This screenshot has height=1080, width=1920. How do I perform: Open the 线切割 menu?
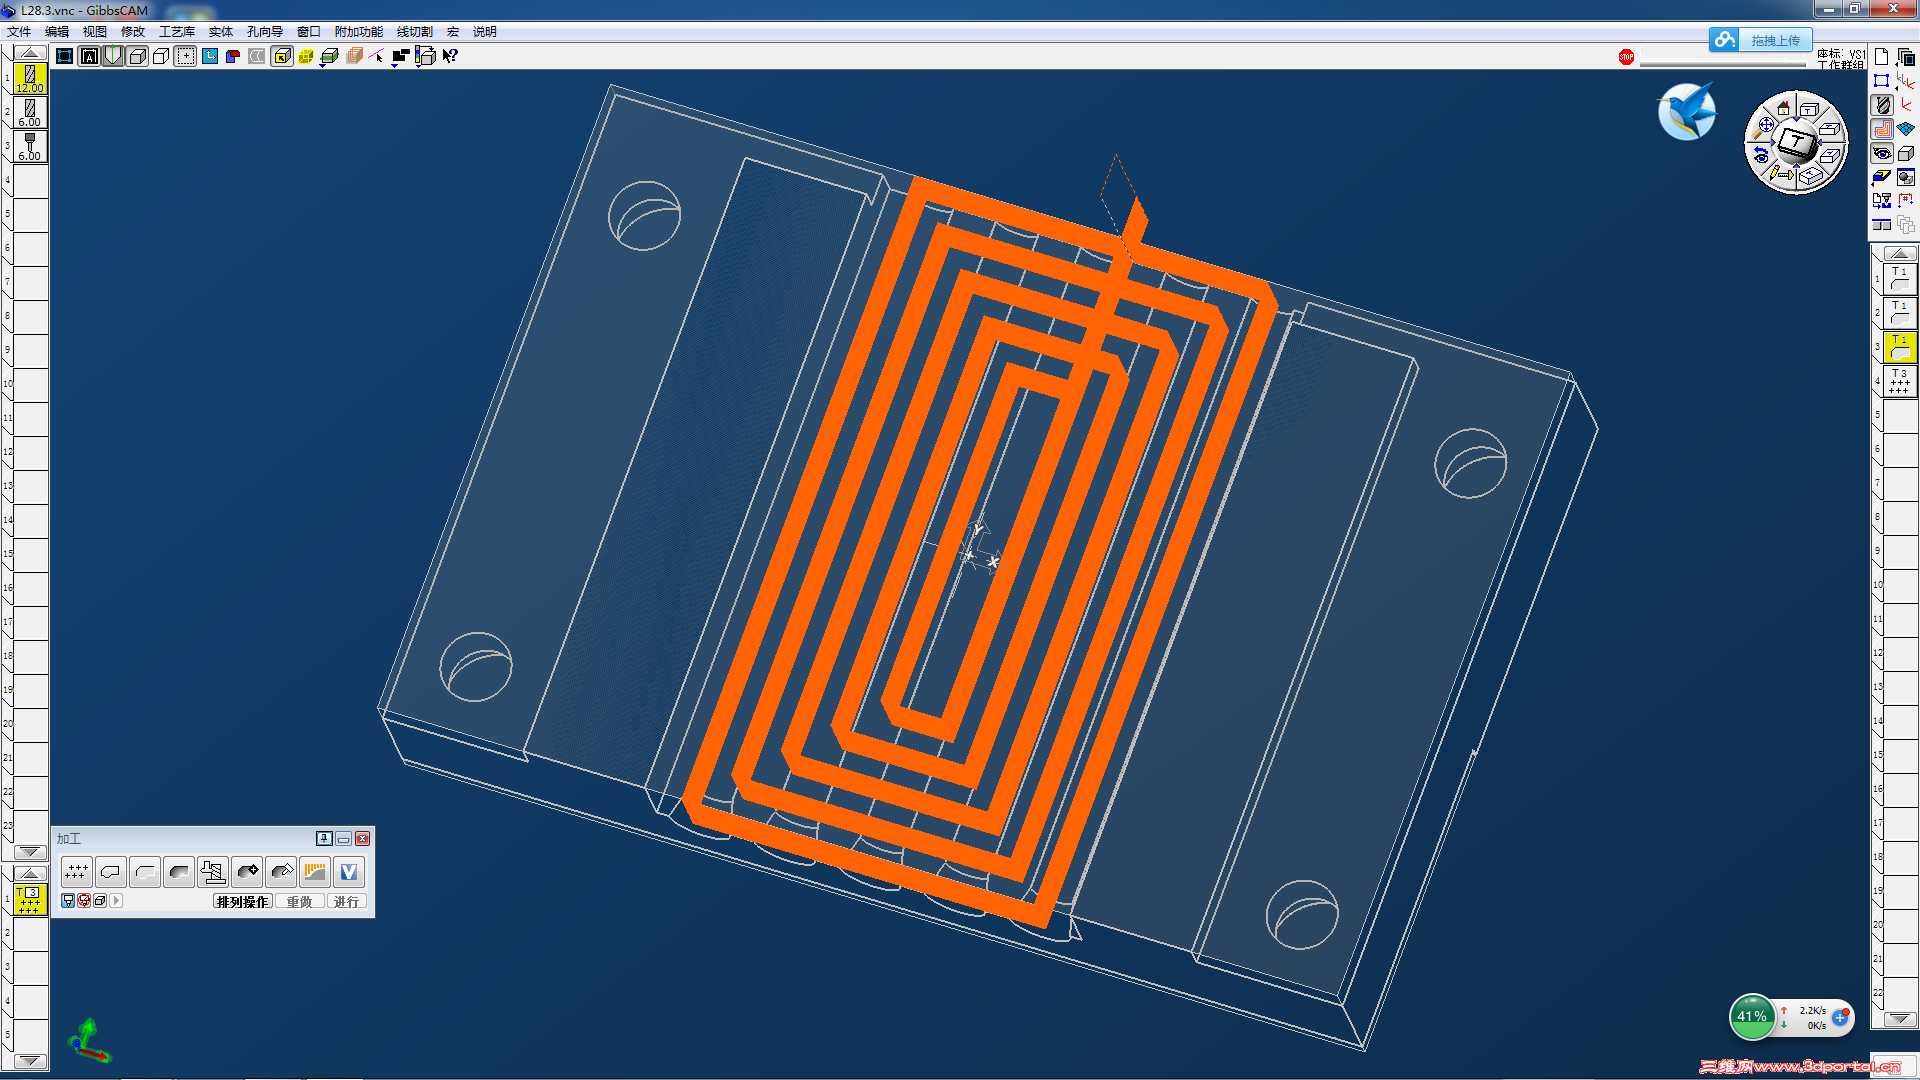click(x=414, y=32)
